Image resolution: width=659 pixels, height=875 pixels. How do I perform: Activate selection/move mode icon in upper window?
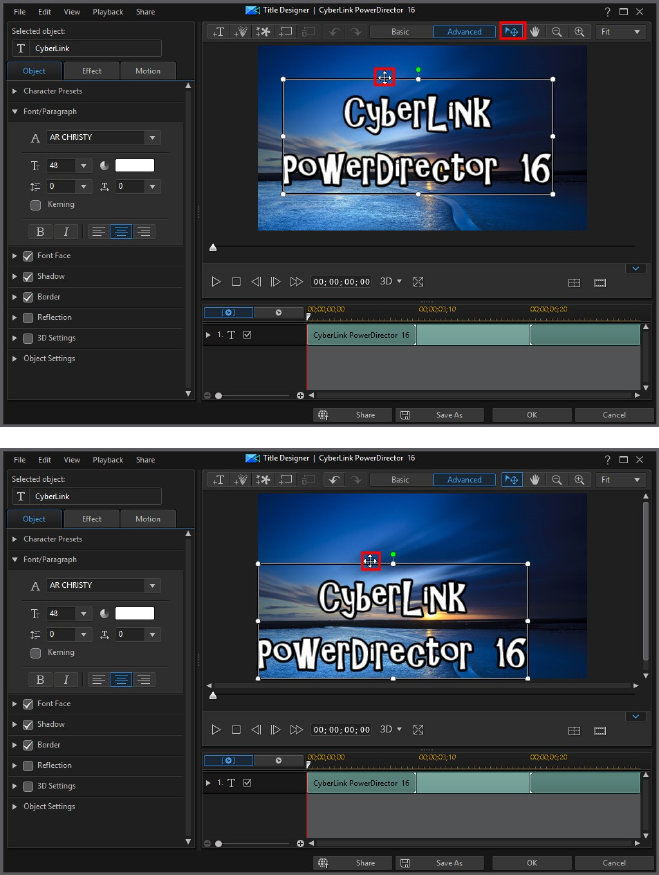(x=512, y=32)
